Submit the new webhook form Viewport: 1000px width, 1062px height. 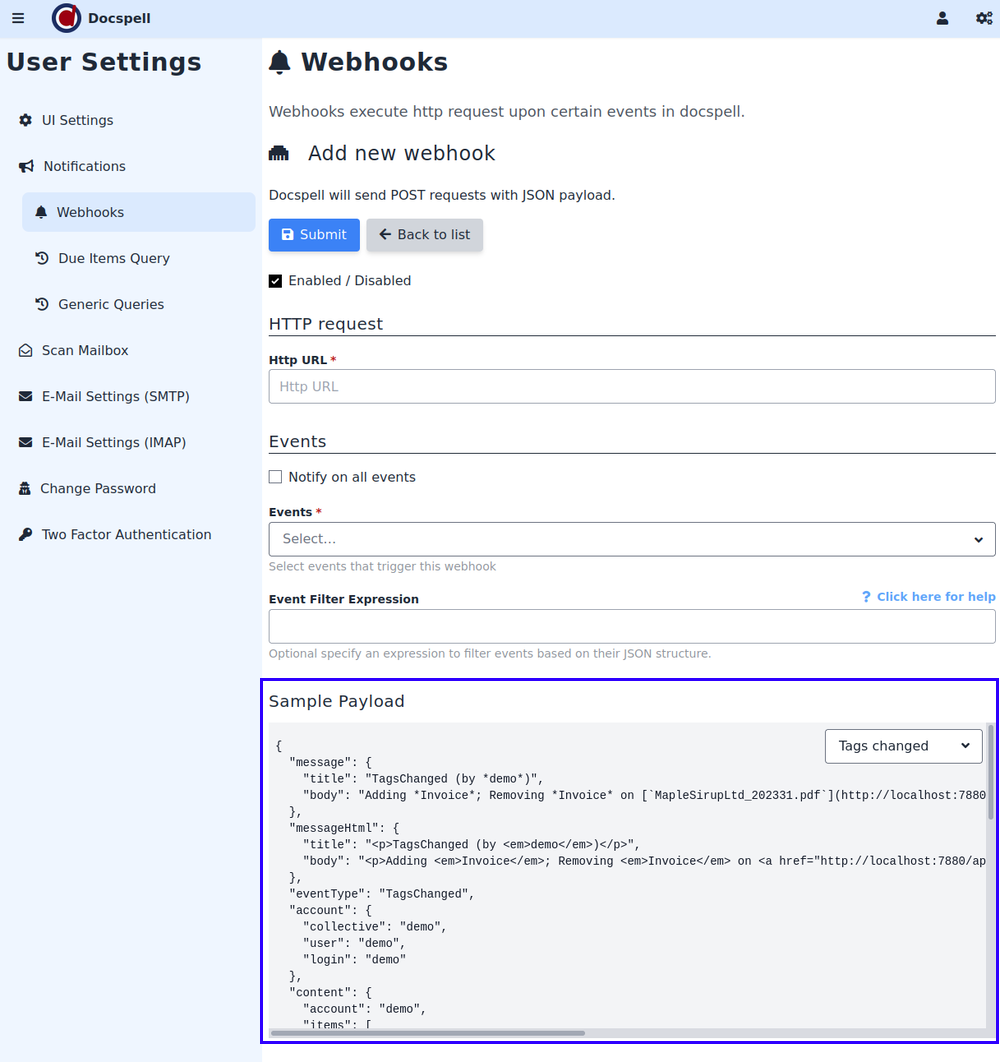click(x=314, y=235)
